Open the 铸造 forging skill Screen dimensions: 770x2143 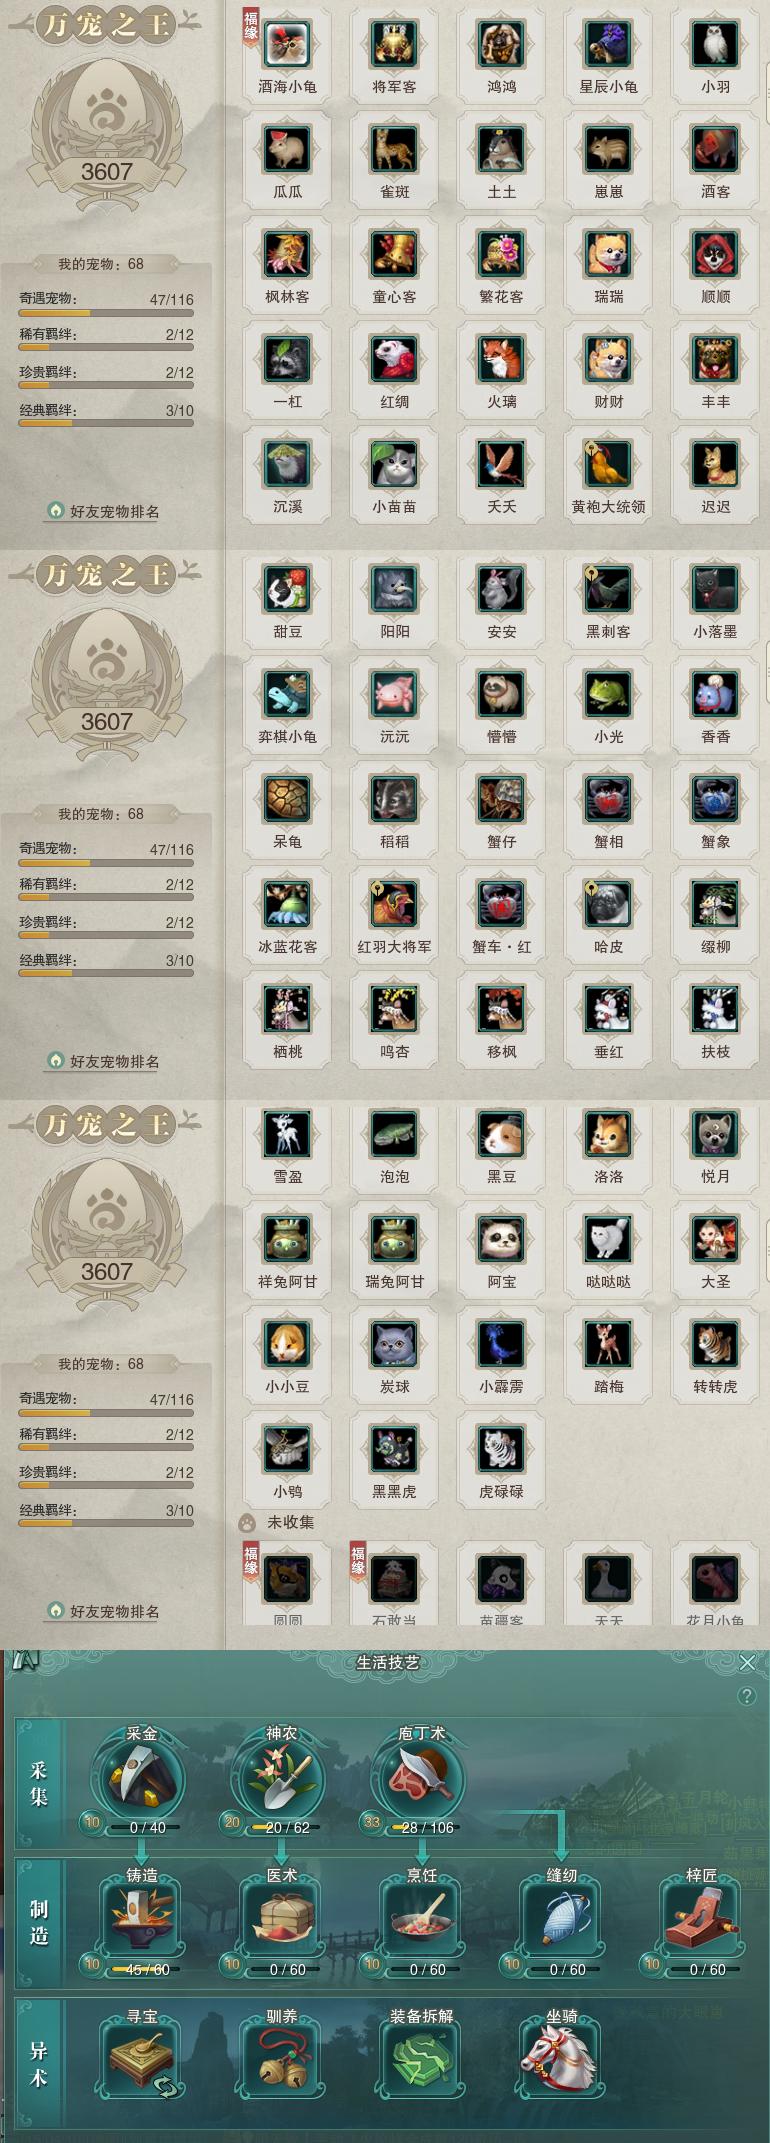[141, 1918]
